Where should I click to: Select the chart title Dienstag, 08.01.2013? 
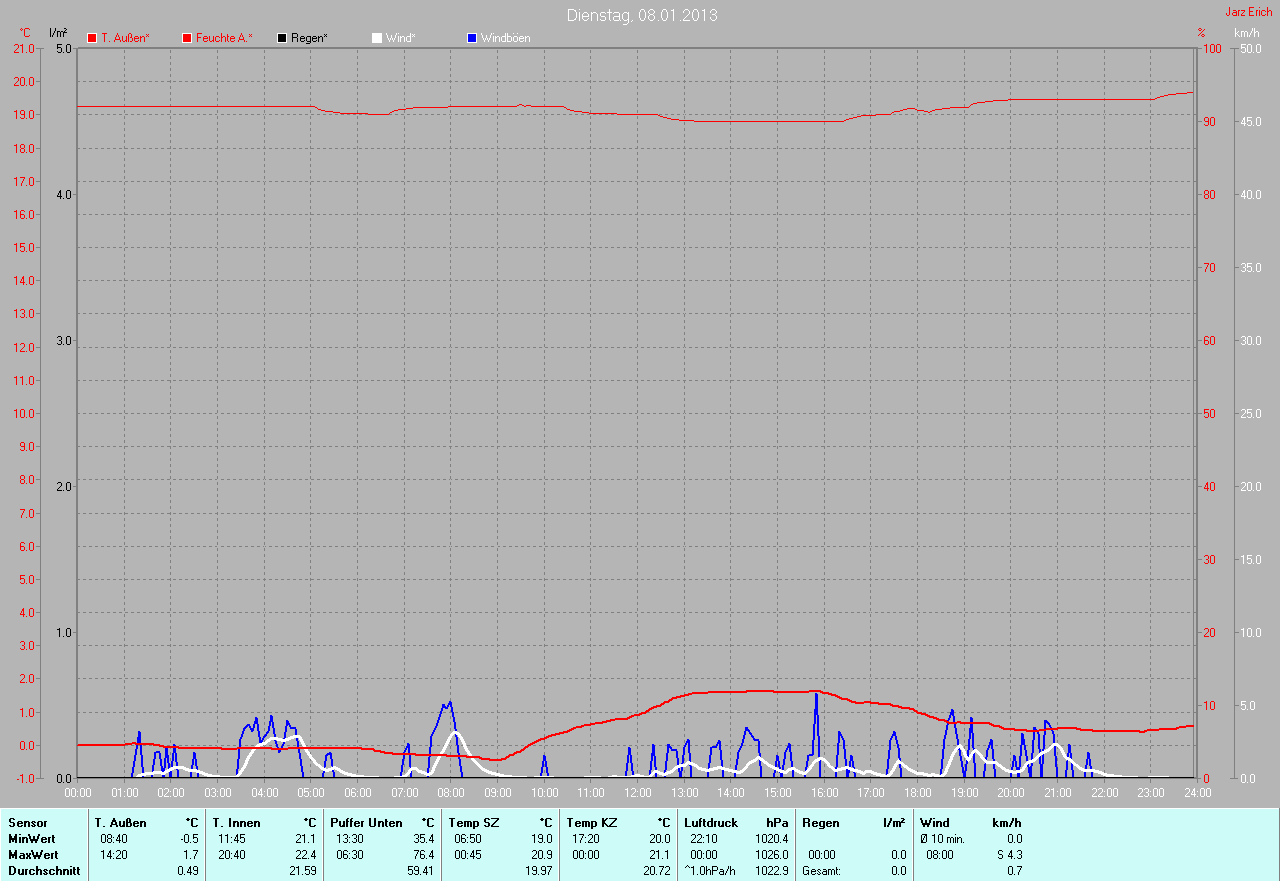point(641,15)
